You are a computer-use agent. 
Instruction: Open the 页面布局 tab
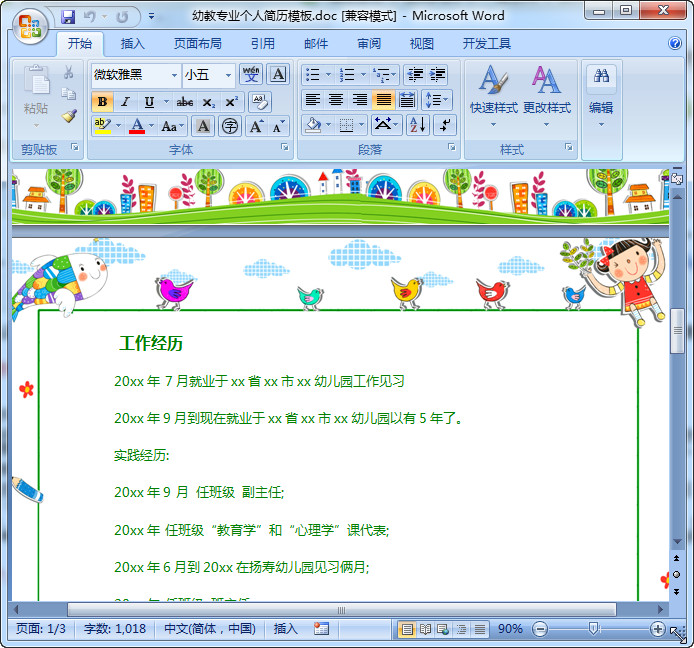197,43
